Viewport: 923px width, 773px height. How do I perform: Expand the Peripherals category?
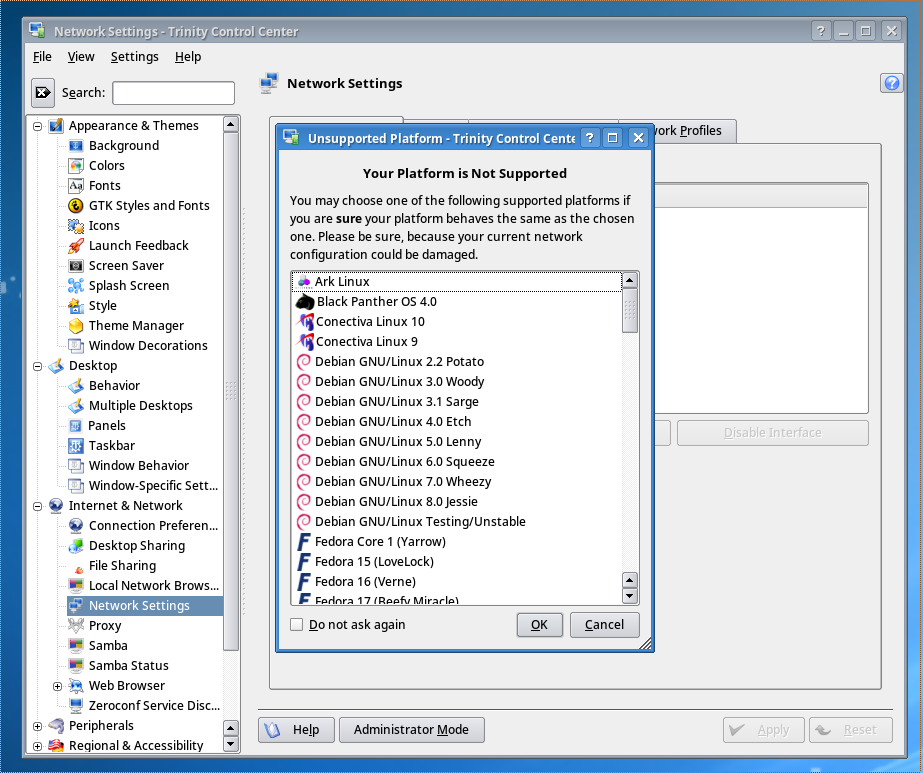38,726
